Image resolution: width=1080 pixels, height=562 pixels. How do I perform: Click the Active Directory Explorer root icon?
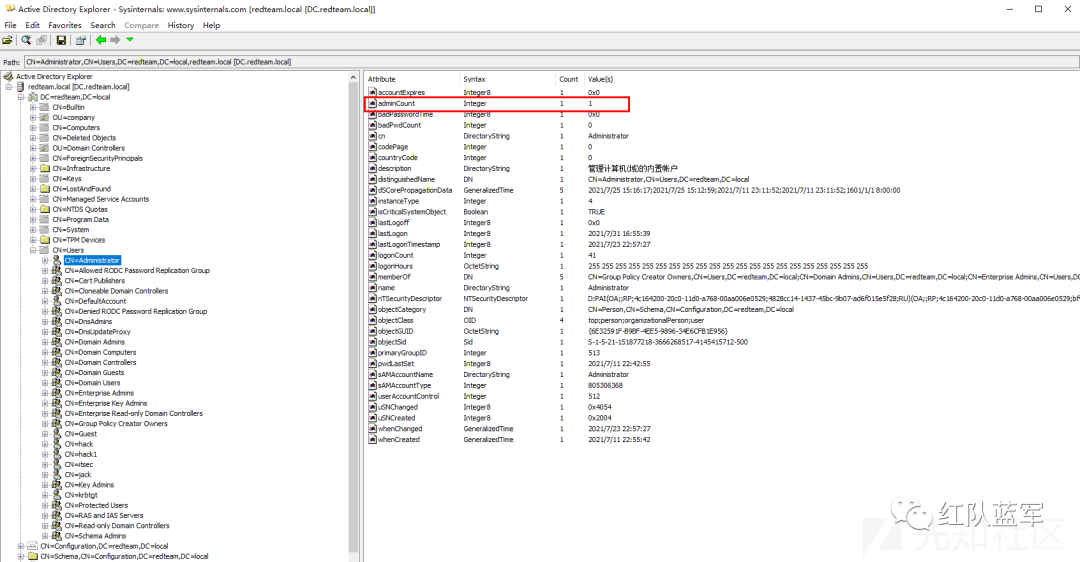click(9, 76)
